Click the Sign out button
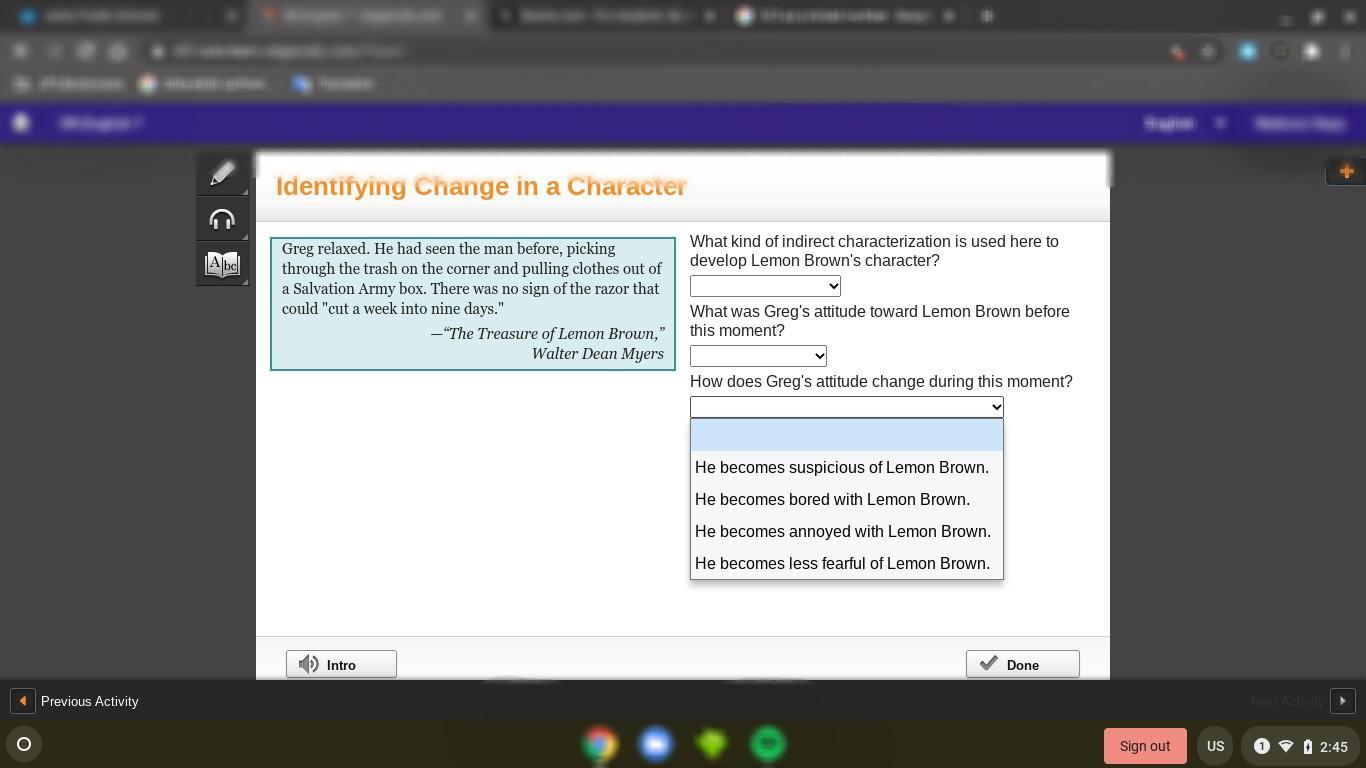 (1145, 746)
